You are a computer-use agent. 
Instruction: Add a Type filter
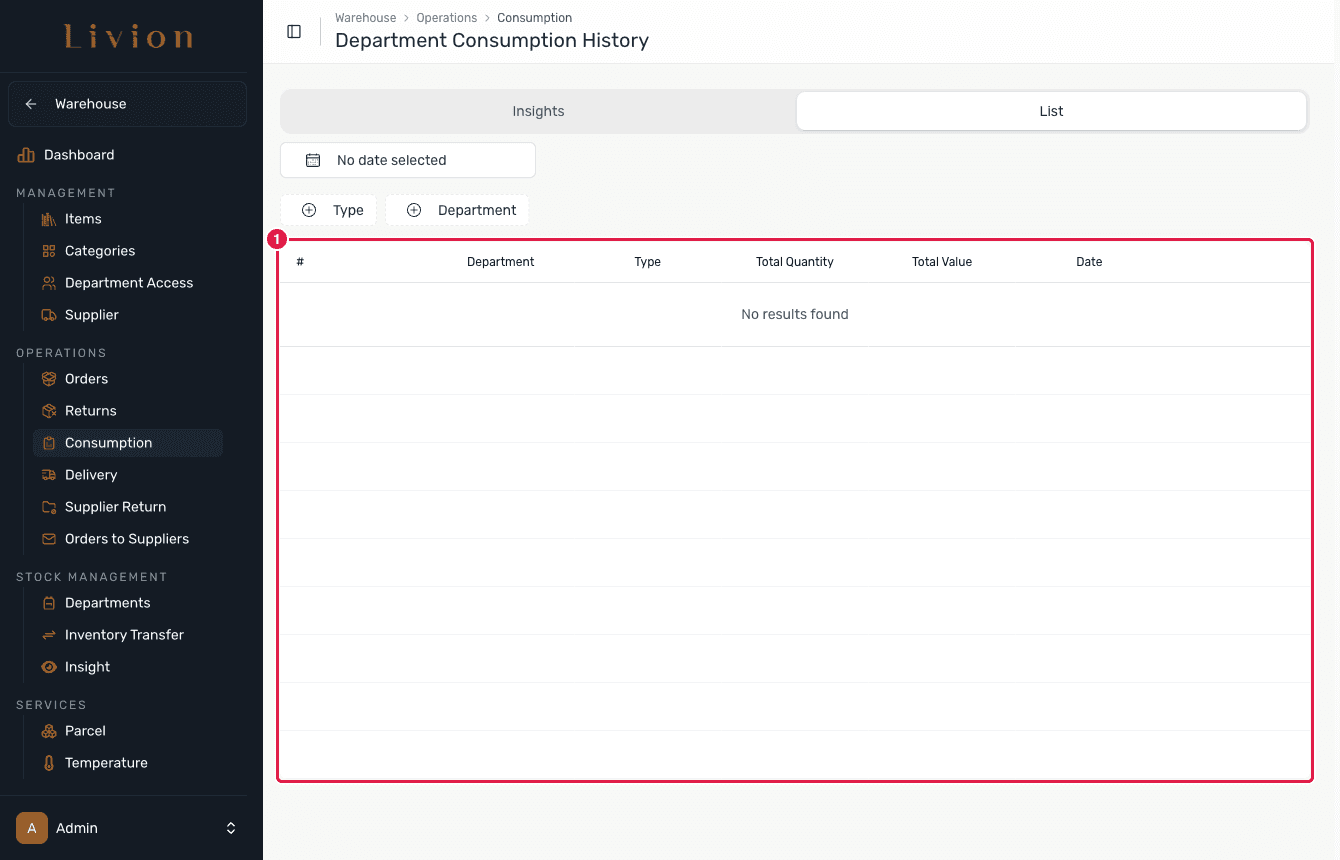click(x=329, y=210)
